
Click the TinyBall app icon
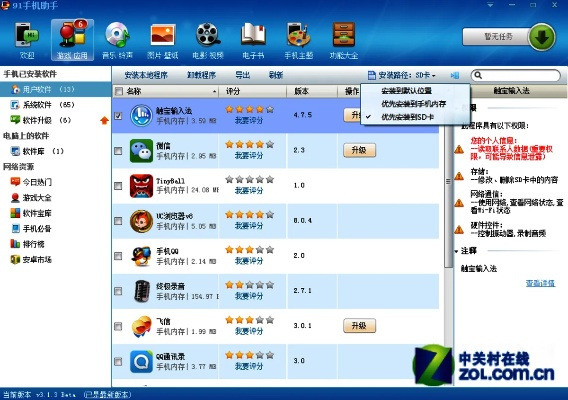point(141,186)
